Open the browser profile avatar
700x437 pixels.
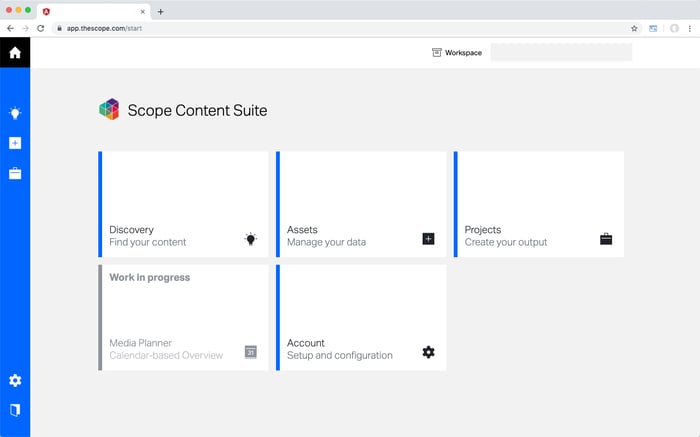coord(674,28)
